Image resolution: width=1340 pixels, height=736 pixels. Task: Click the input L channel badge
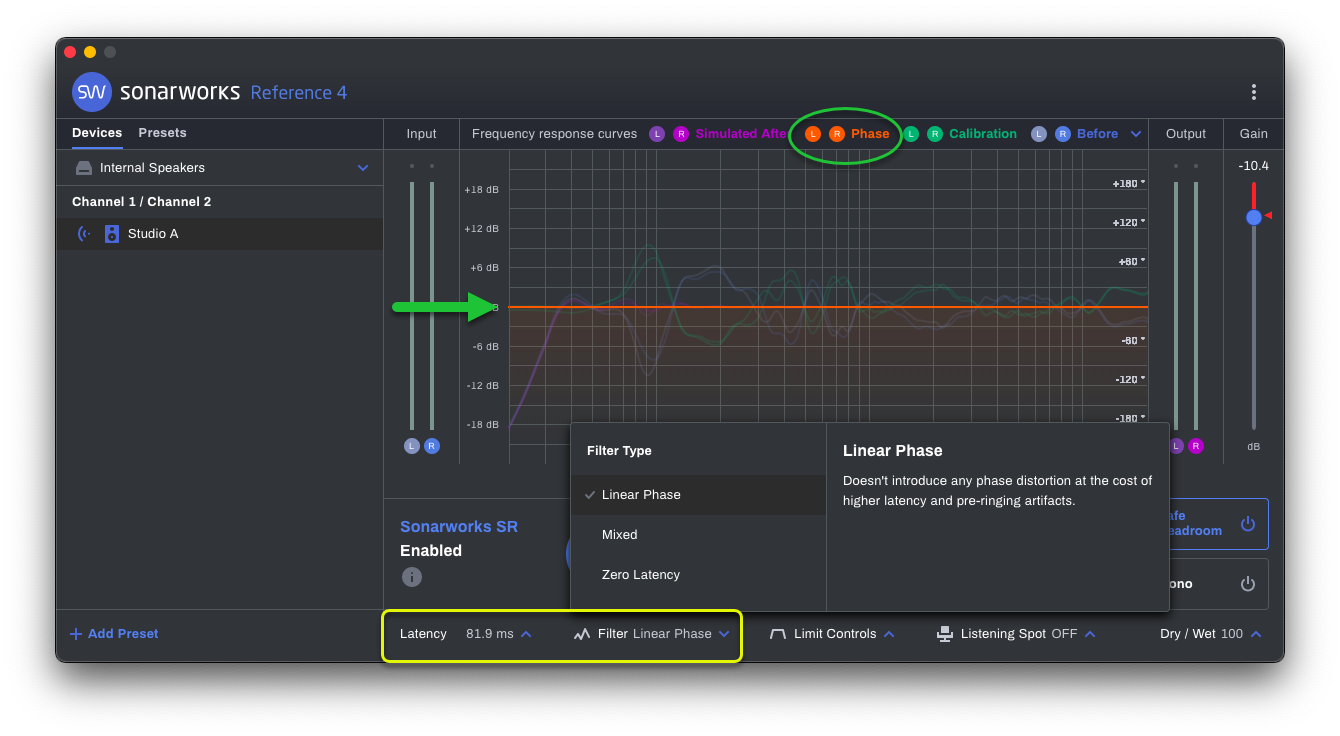pyautogui.click(x=412, y=446)
